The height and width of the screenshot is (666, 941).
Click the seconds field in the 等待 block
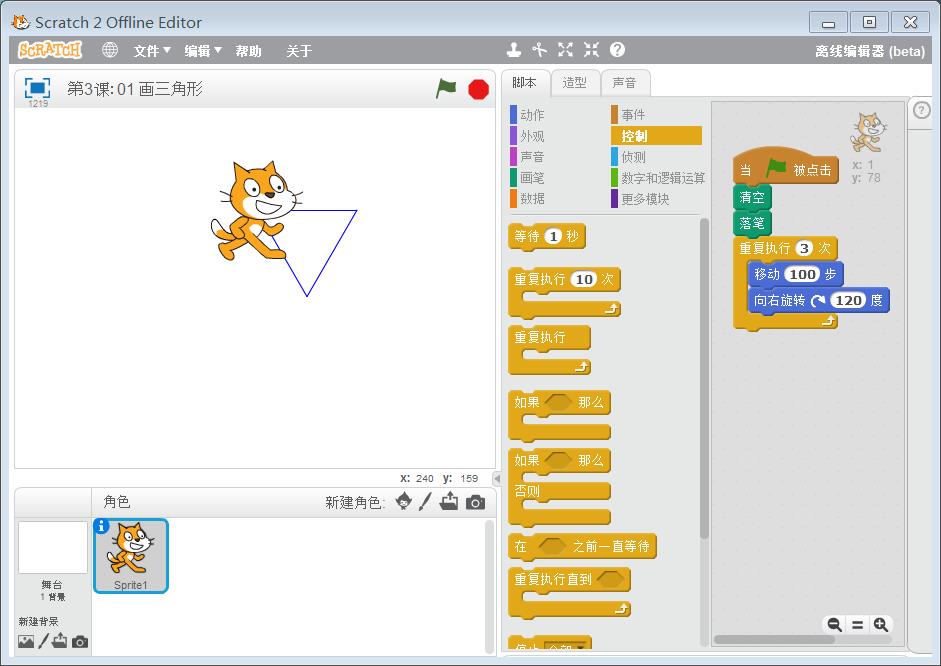[553, 236]
